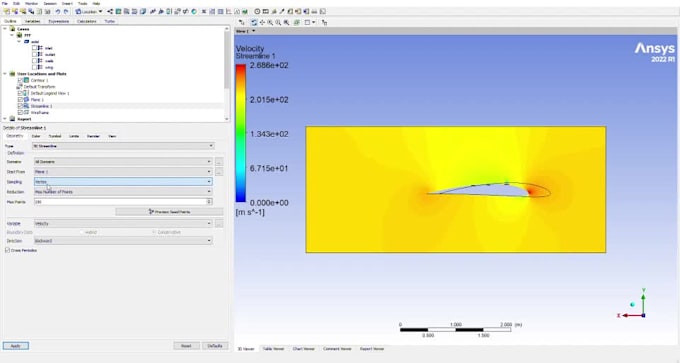Viewport: 680px width, 363px height.
Task: Toggle visibility of Default Legend View 1
Action: (x=20, y=93)
